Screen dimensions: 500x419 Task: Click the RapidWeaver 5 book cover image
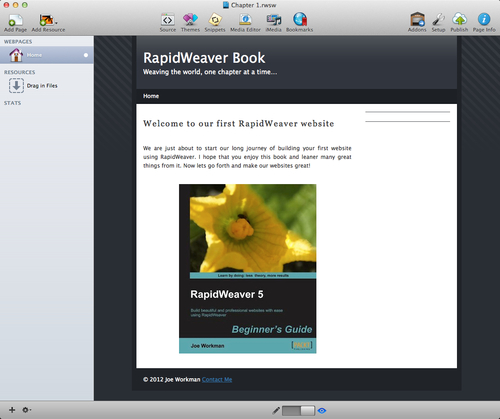pos(248,269)
